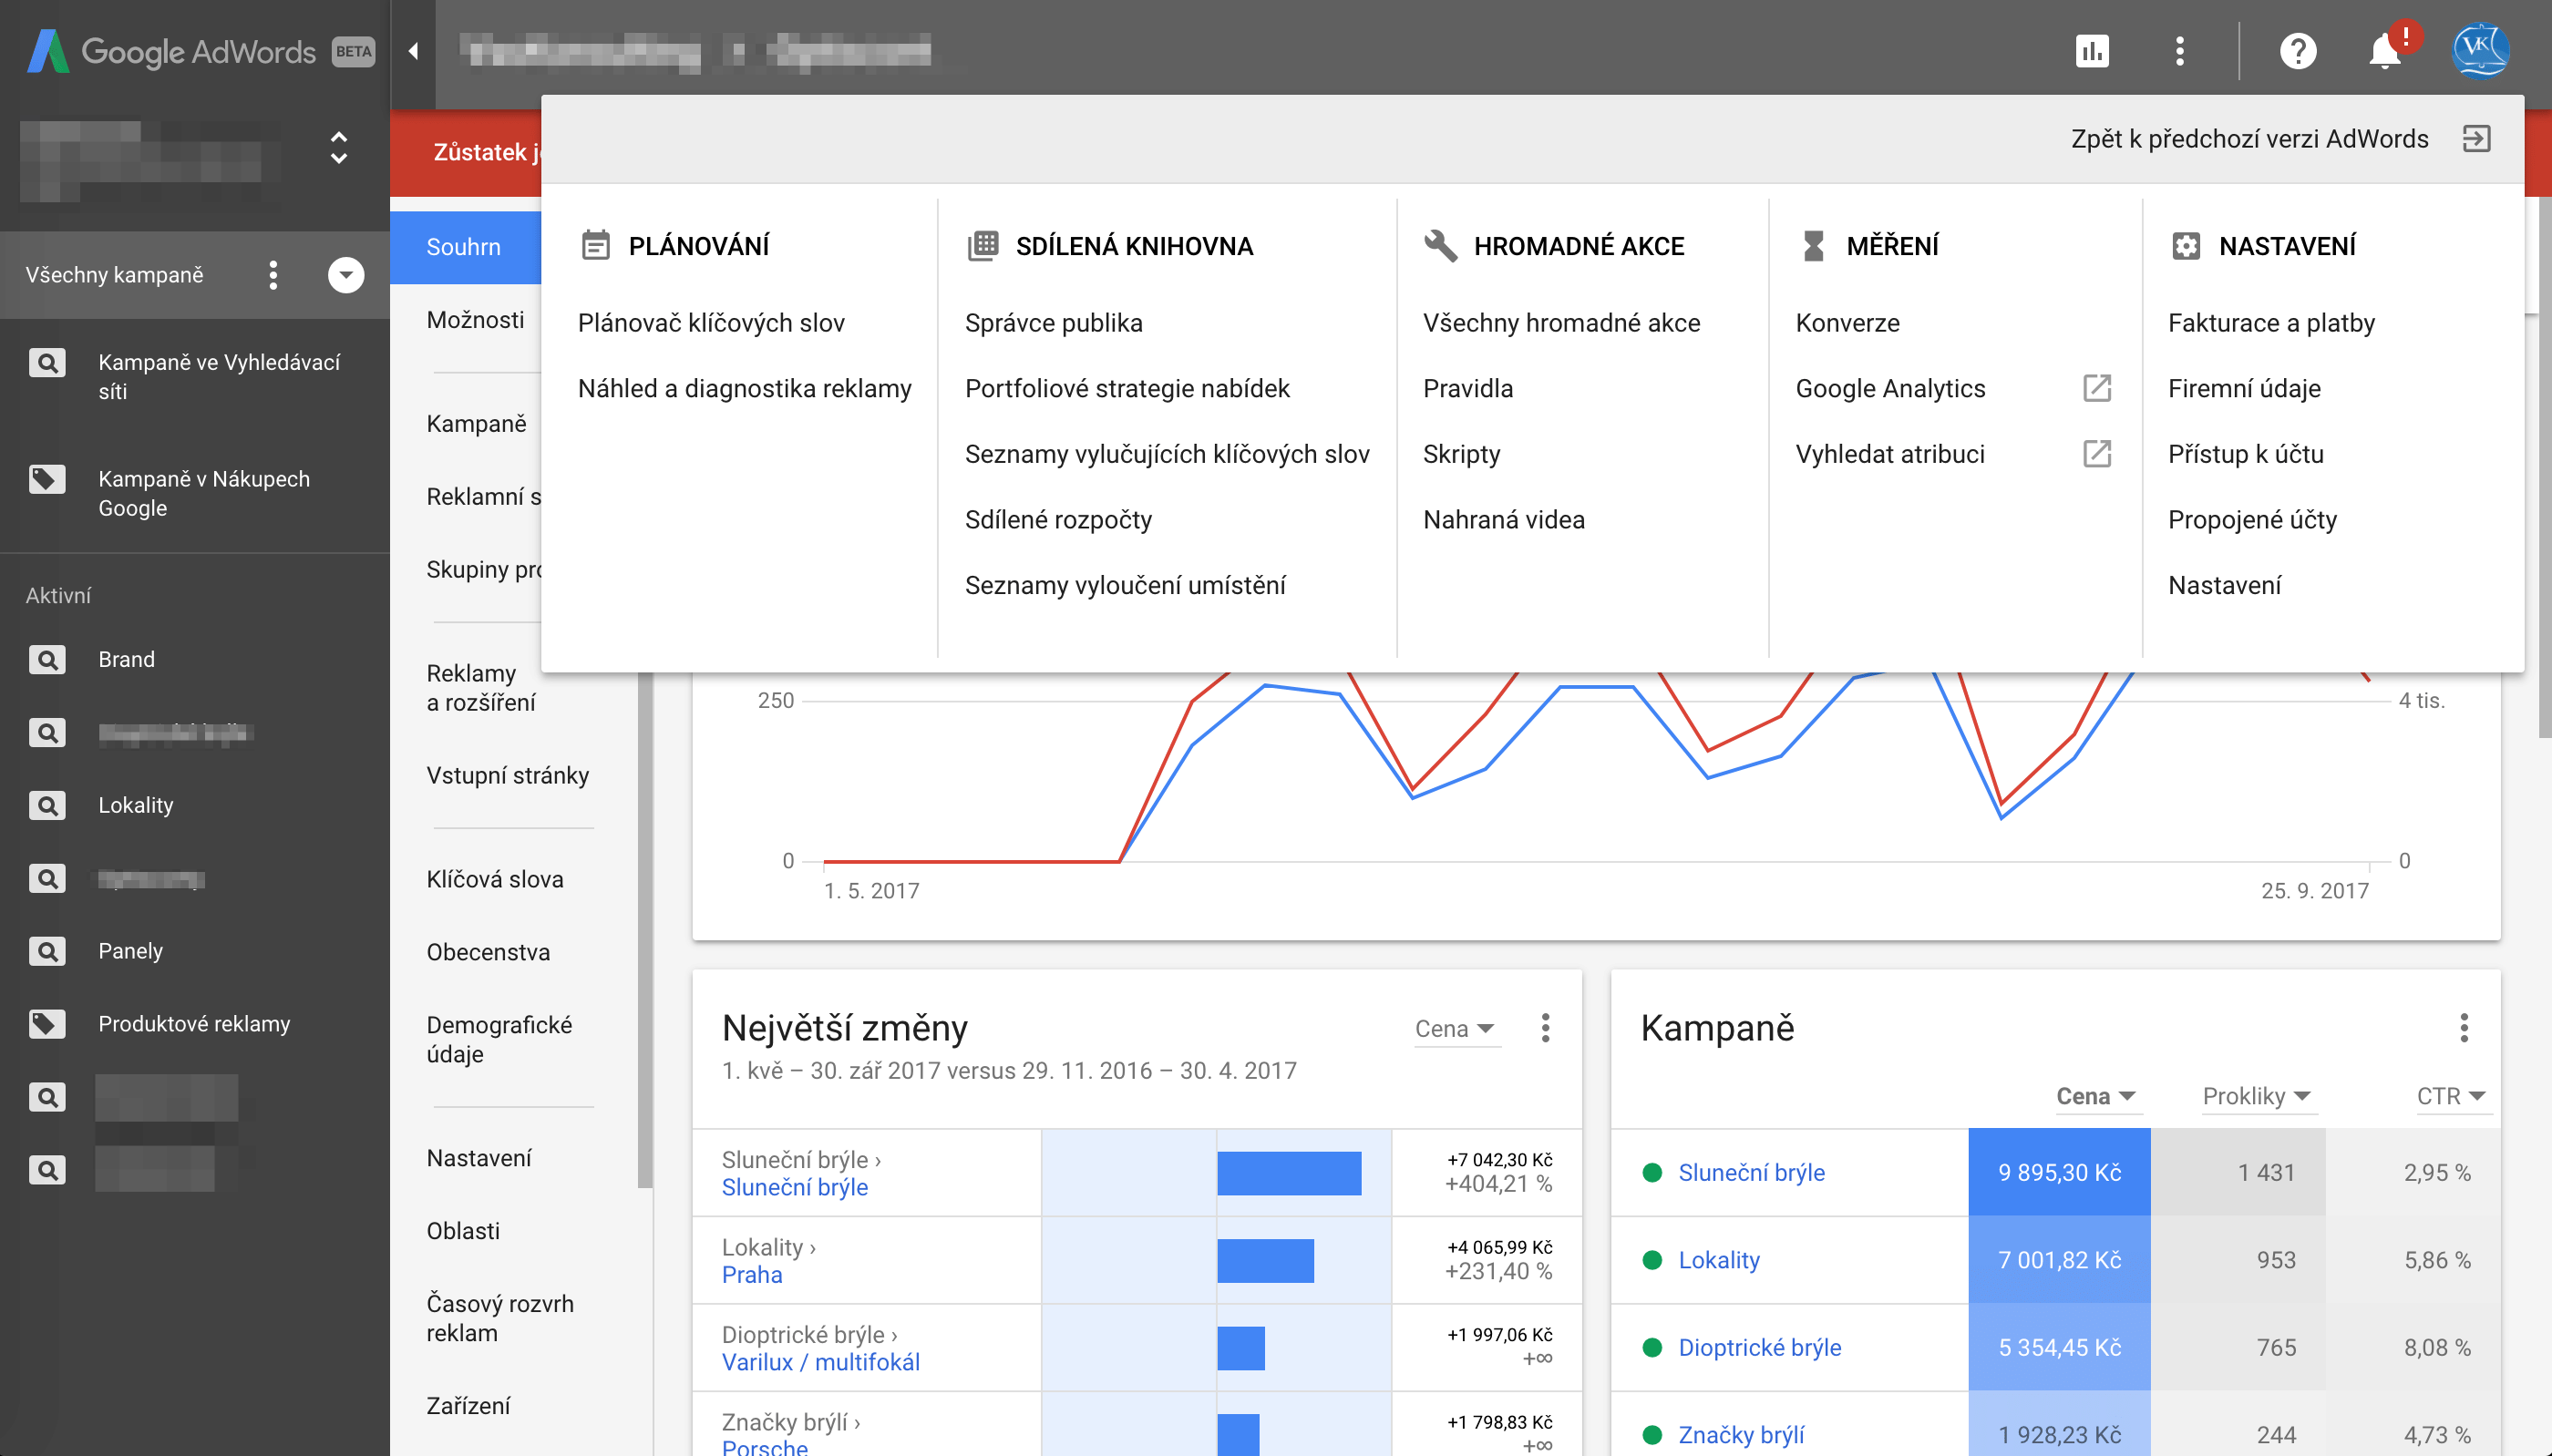Click the tools three-dot menu in header
This screenshot has width=2552, height=1456.
pyautogui.click(x=2180, y=50)
